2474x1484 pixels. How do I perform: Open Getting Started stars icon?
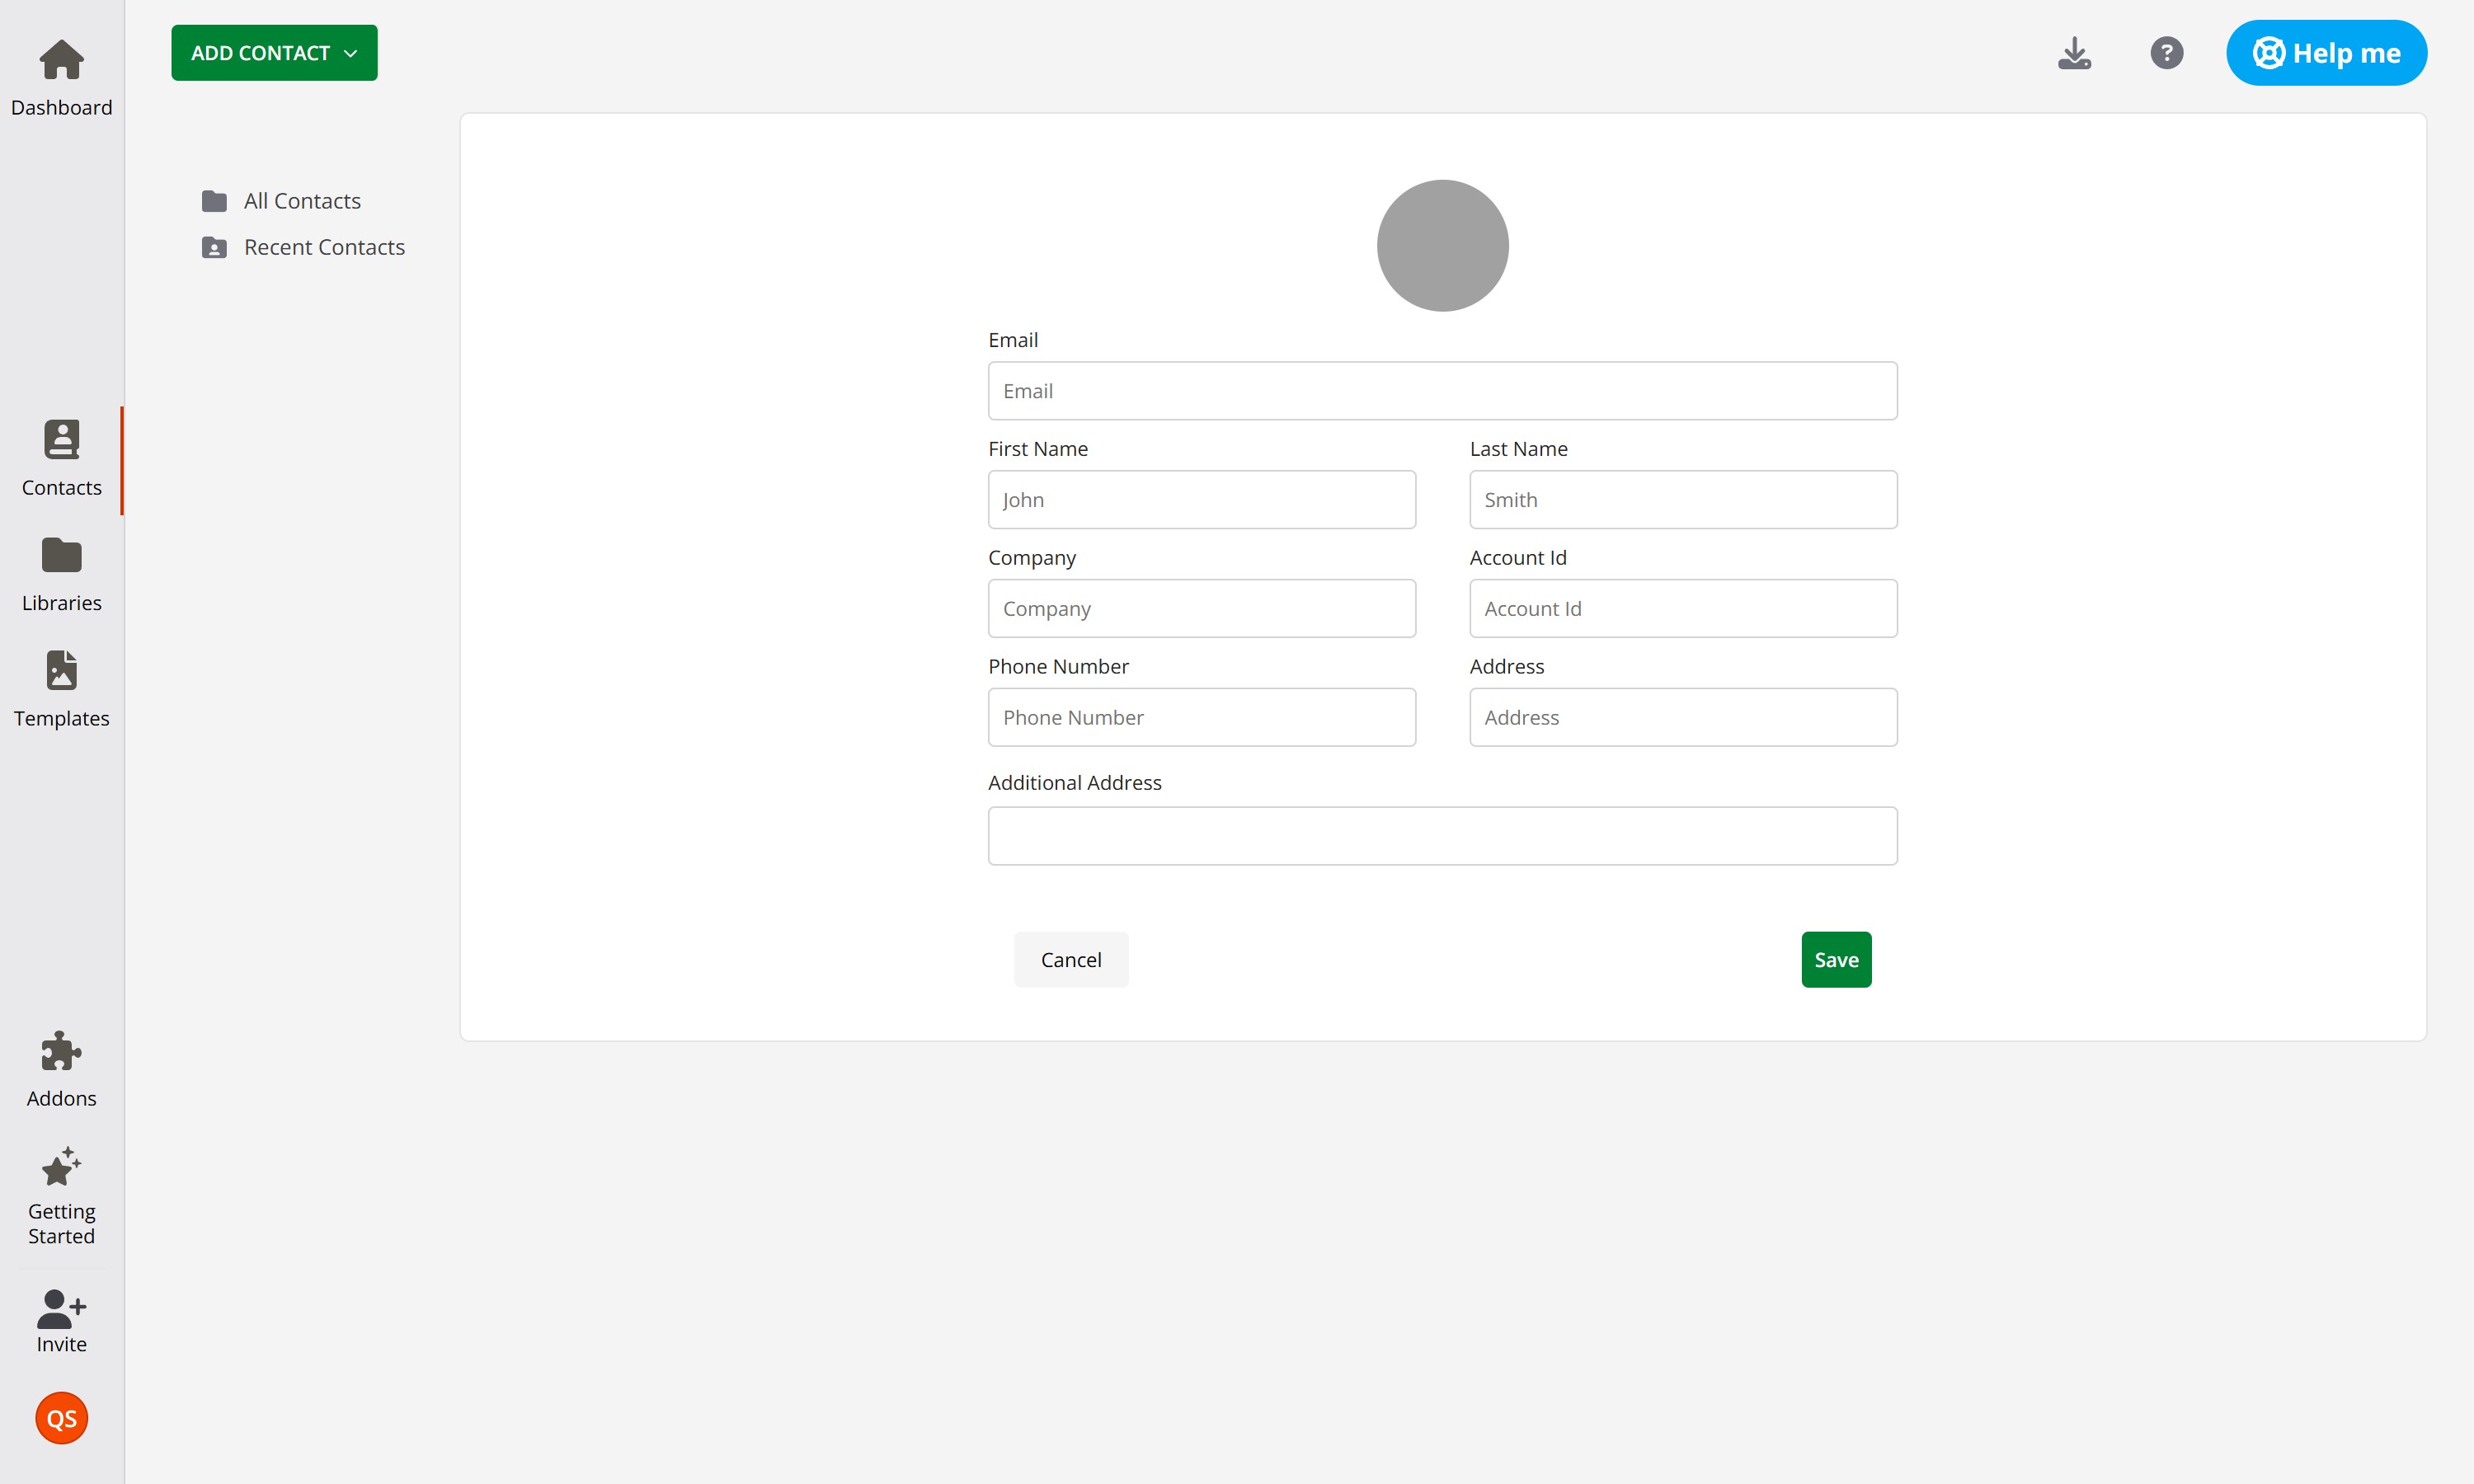point(61,1166)
